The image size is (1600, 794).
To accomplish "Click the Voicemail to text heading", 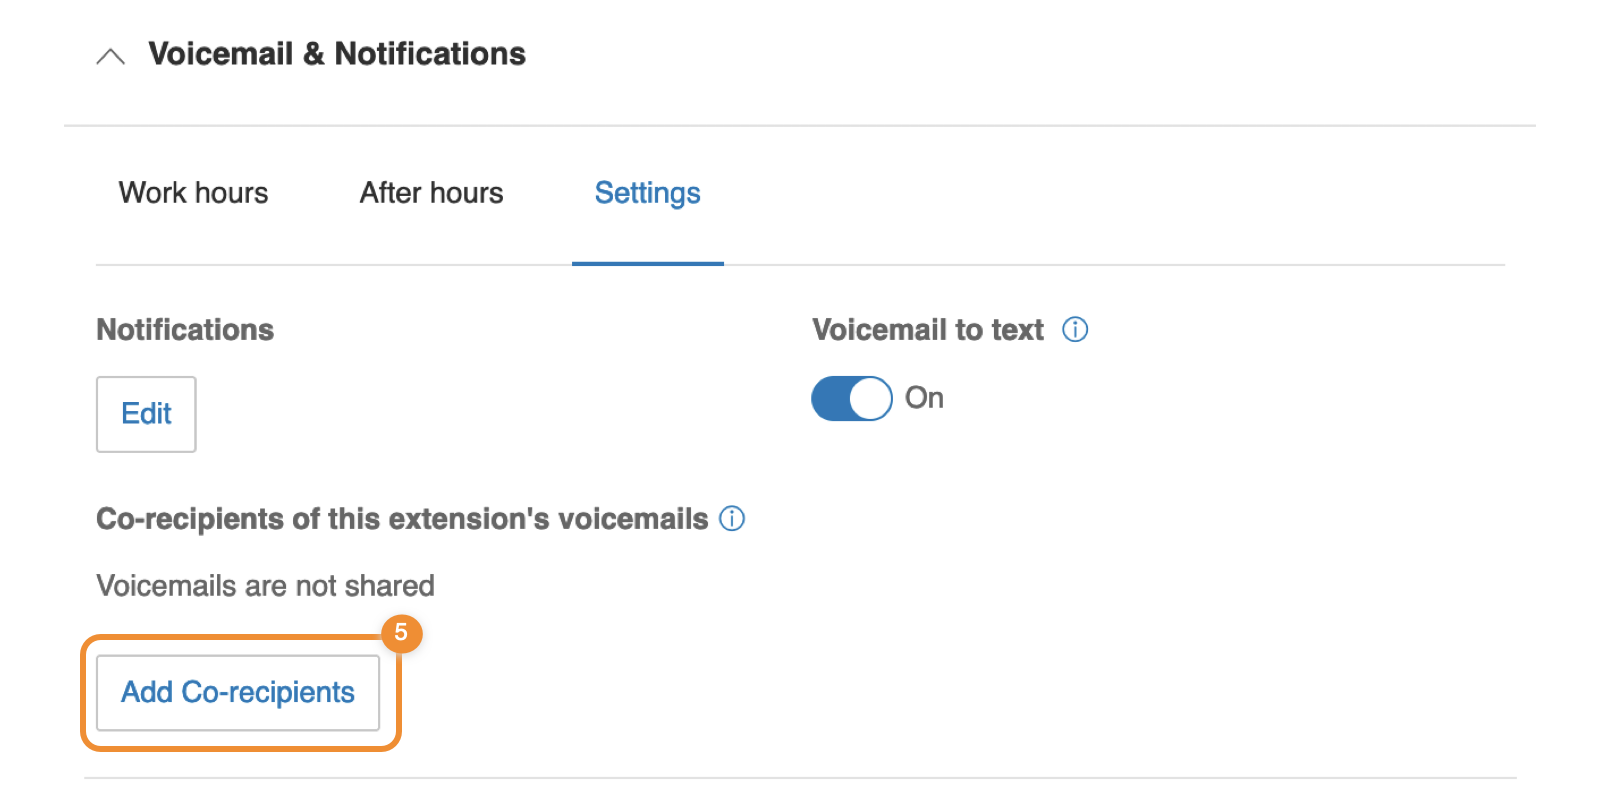I will (927, 330).
